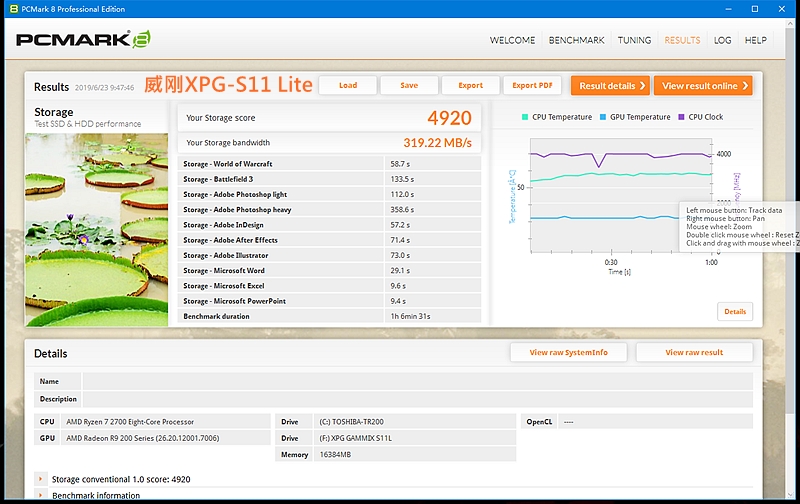Go to the Tuning tab
The height and width of the screenshot is (504, 800).
click(634, 40)
